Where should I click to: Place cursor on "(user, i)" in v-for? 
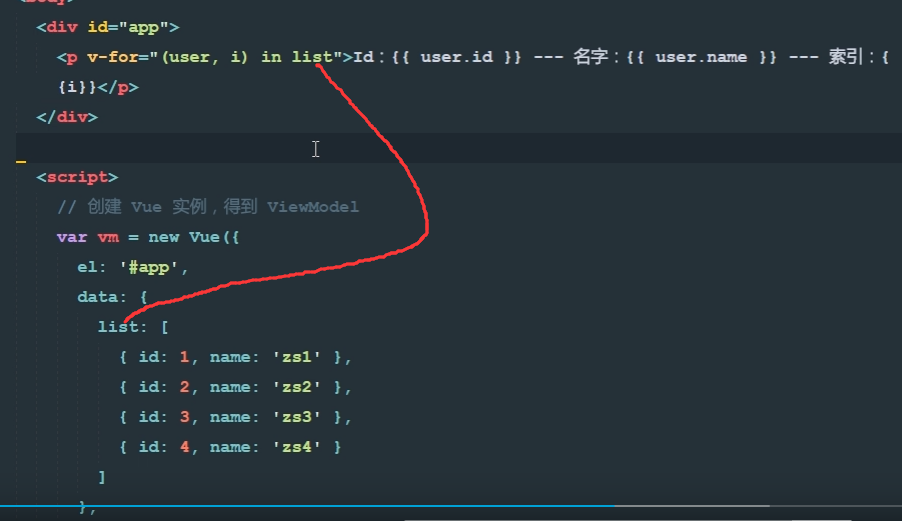click(x=205, y=58)
